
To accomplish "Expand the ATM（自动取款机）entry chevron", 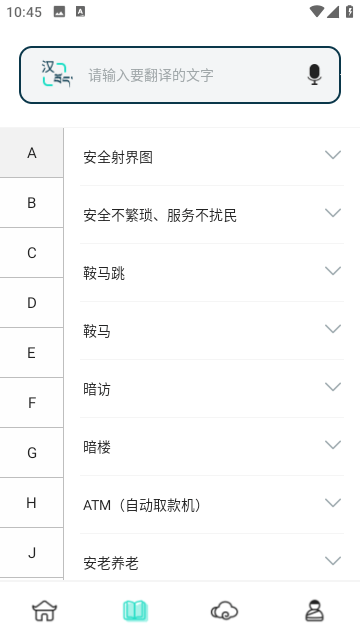I will pyautogui.click(x=333, y=502).
